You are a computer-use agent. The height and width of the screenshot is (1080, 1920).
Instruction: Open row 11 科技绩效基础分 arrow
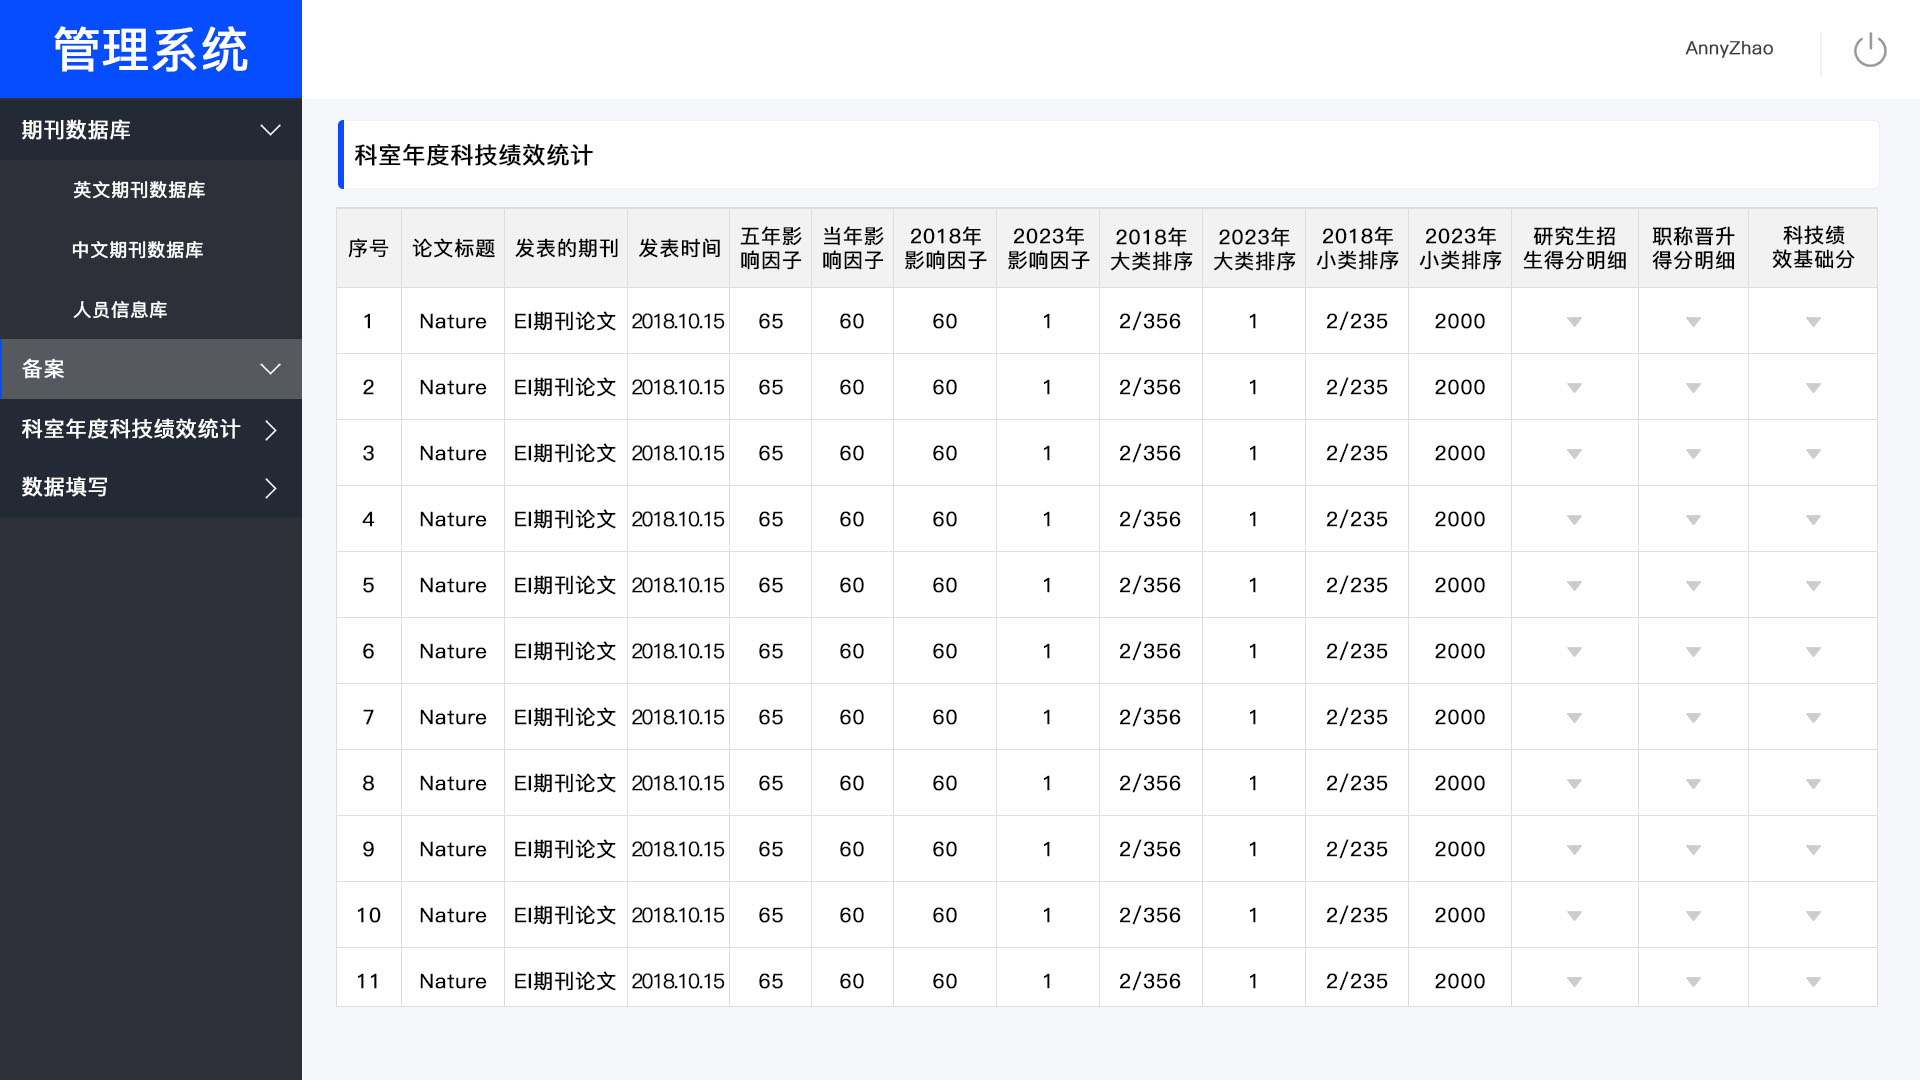tap(1813, 982)
